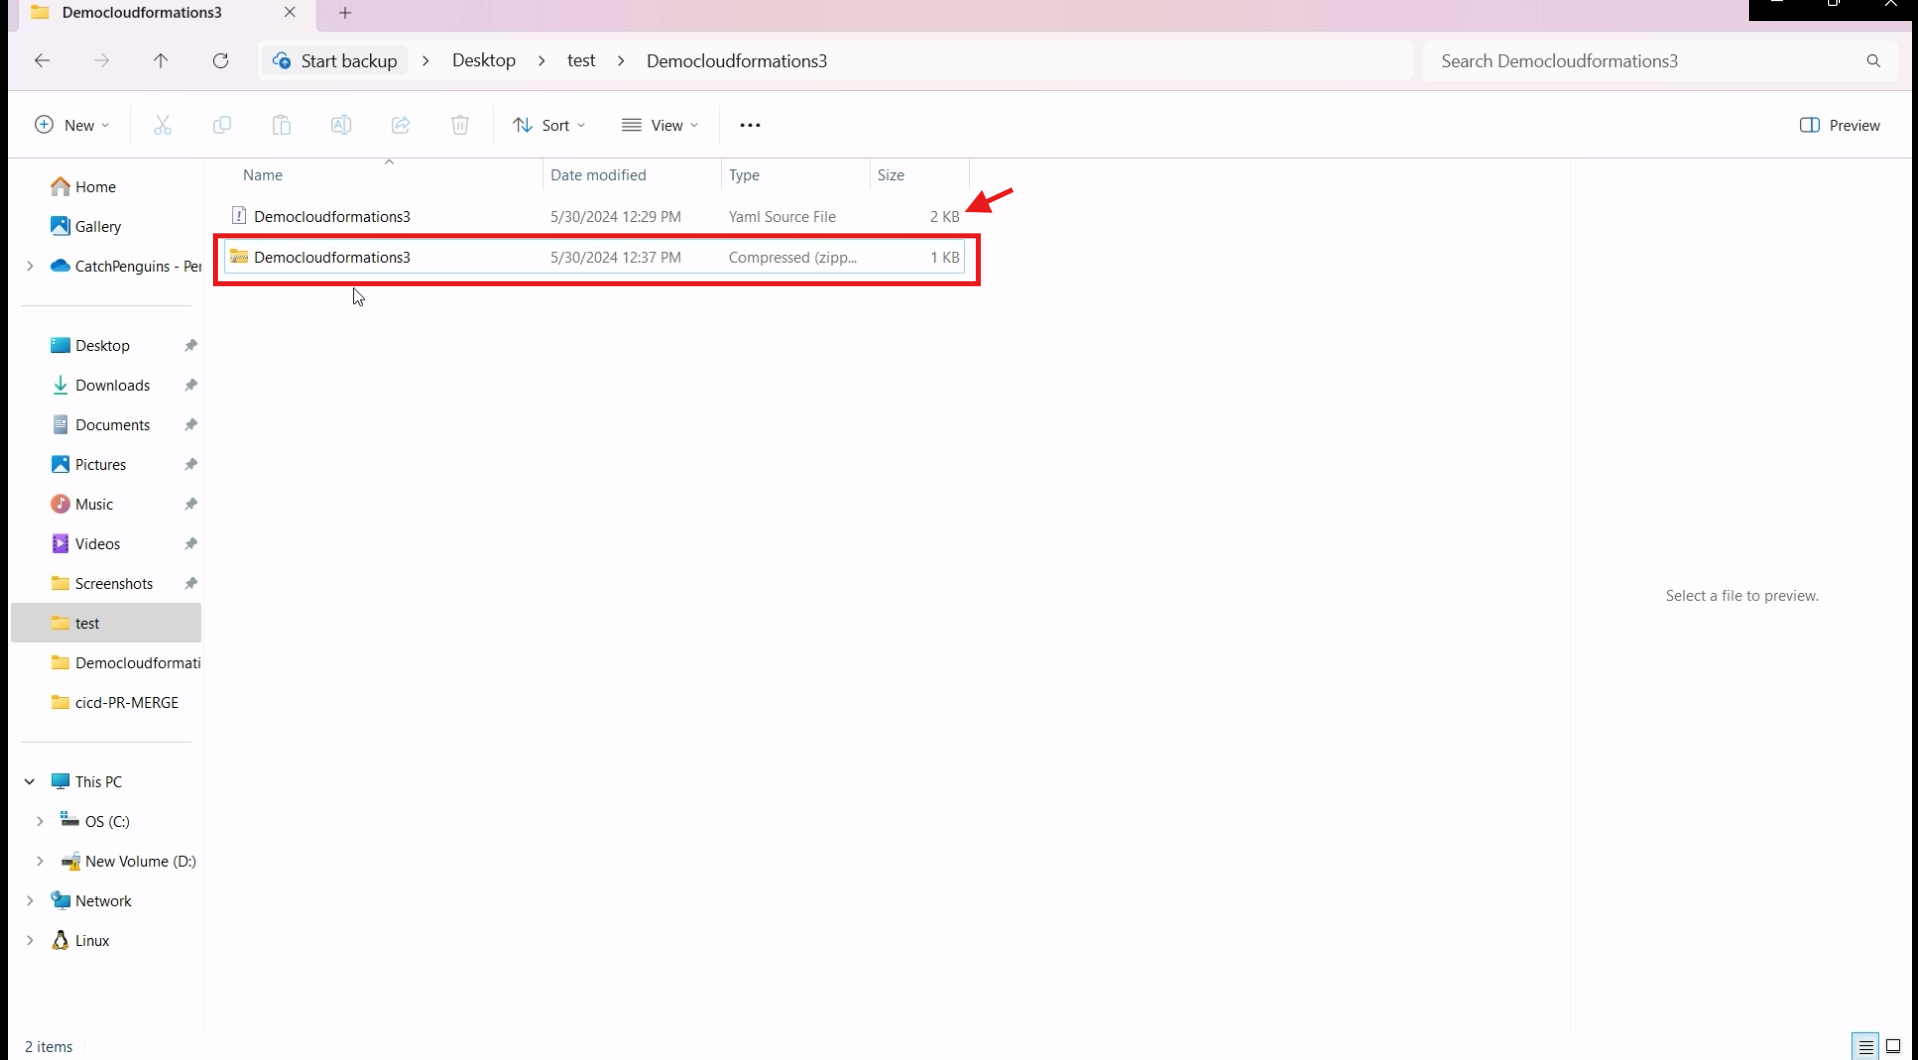Click the search magnifier icon
The width and height of the screenshot is (1918, 1060).
coord(1873,61)
